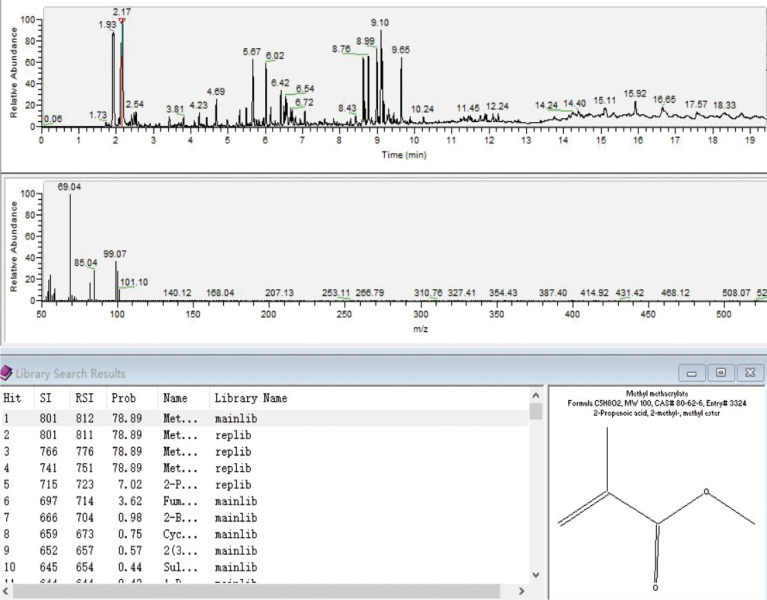Close the Library Search Results window
Viewport: 767px width, 600px height.
749,373
